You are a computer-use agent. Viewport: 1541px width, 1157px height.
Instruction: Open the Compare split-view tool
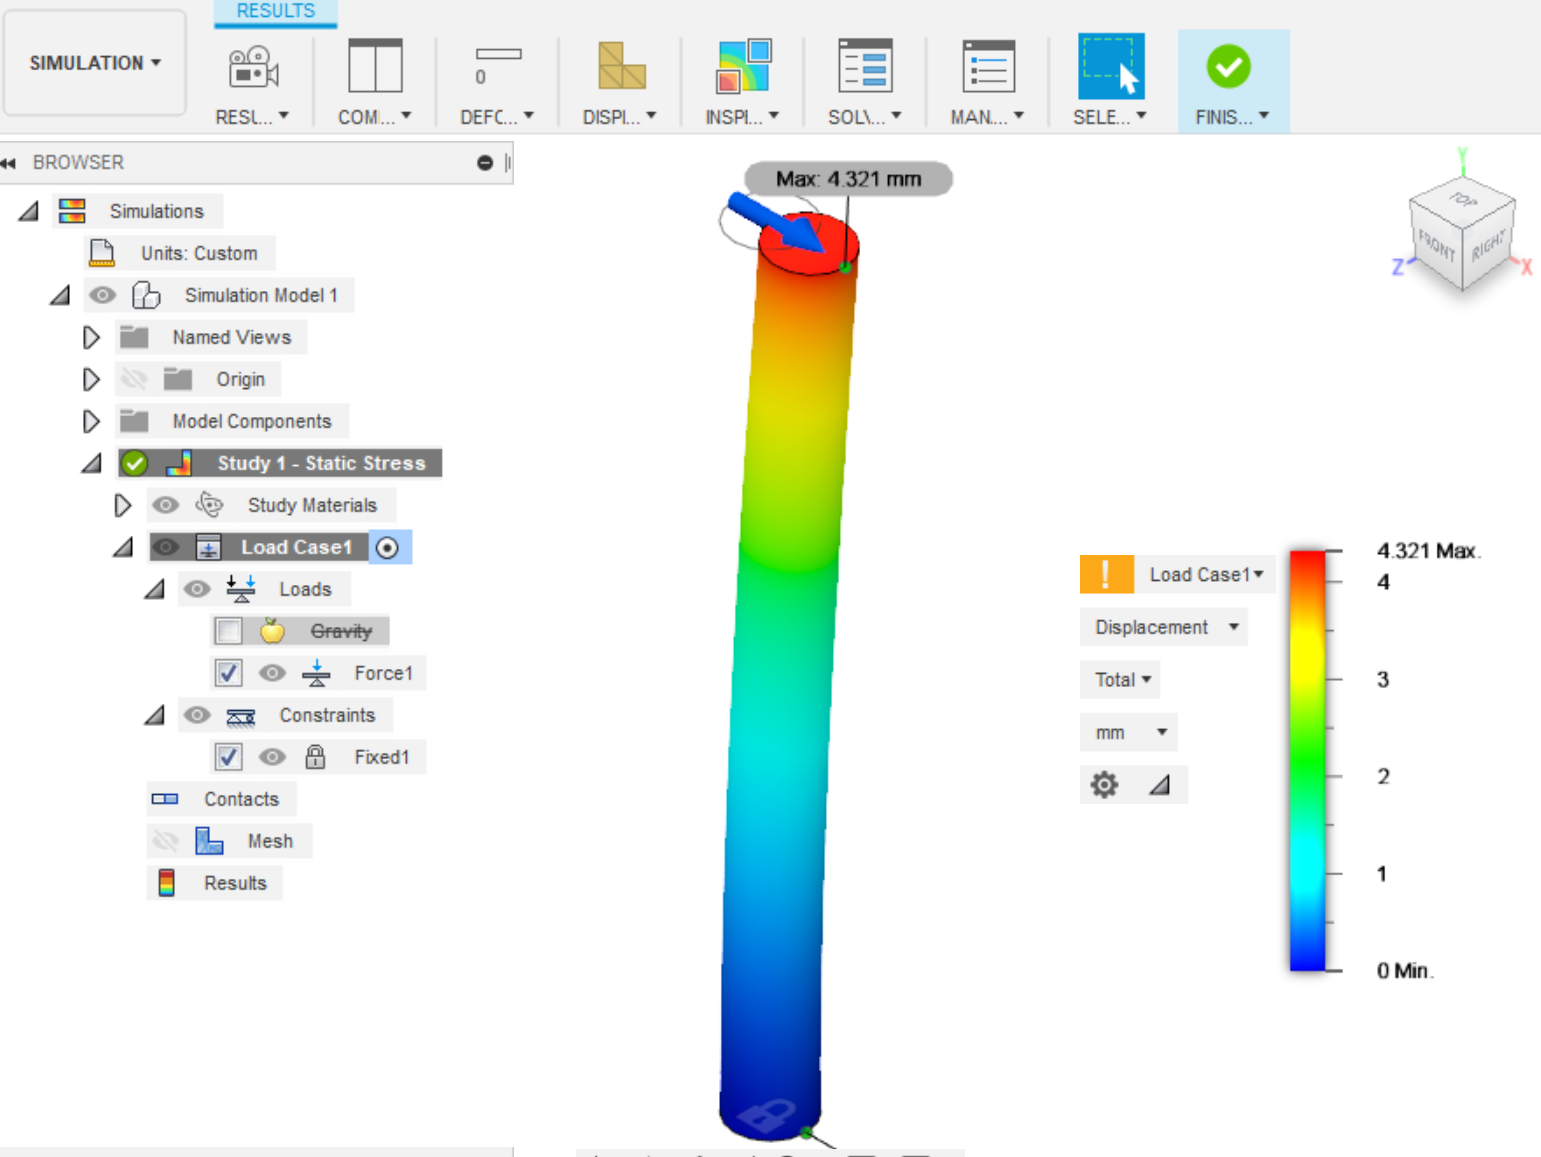[x=375, y=68]
